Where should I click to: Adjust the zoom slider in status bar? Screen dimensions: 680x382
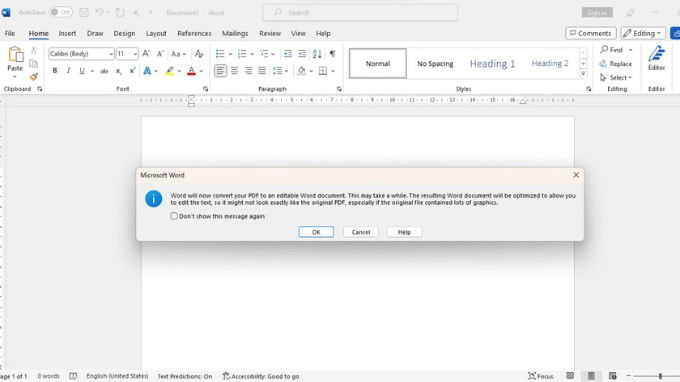(x=660, y=376)
